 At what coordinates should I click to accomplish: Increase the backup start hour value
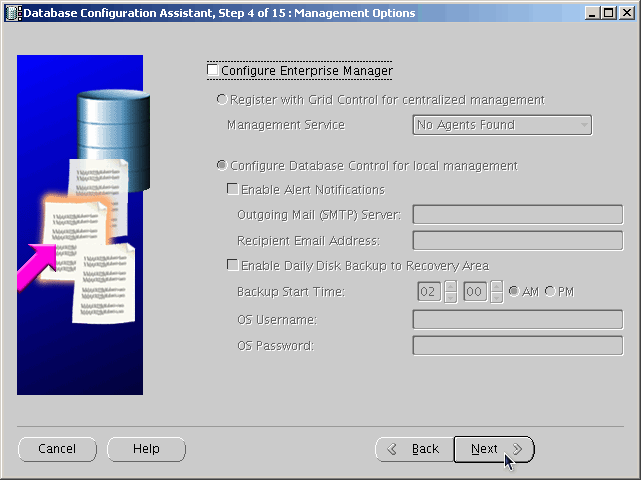[x=450, y=286]
